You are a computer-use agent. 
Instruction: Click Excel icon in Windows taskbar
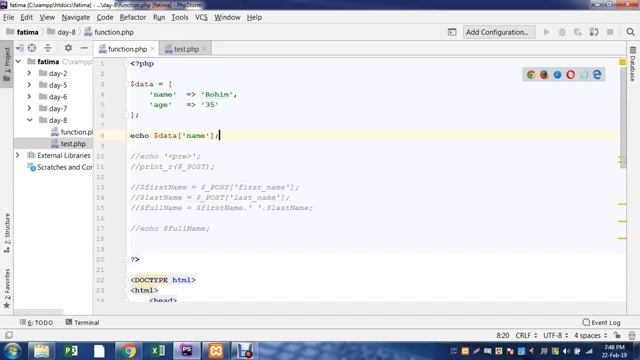click(x=158, y=351)
